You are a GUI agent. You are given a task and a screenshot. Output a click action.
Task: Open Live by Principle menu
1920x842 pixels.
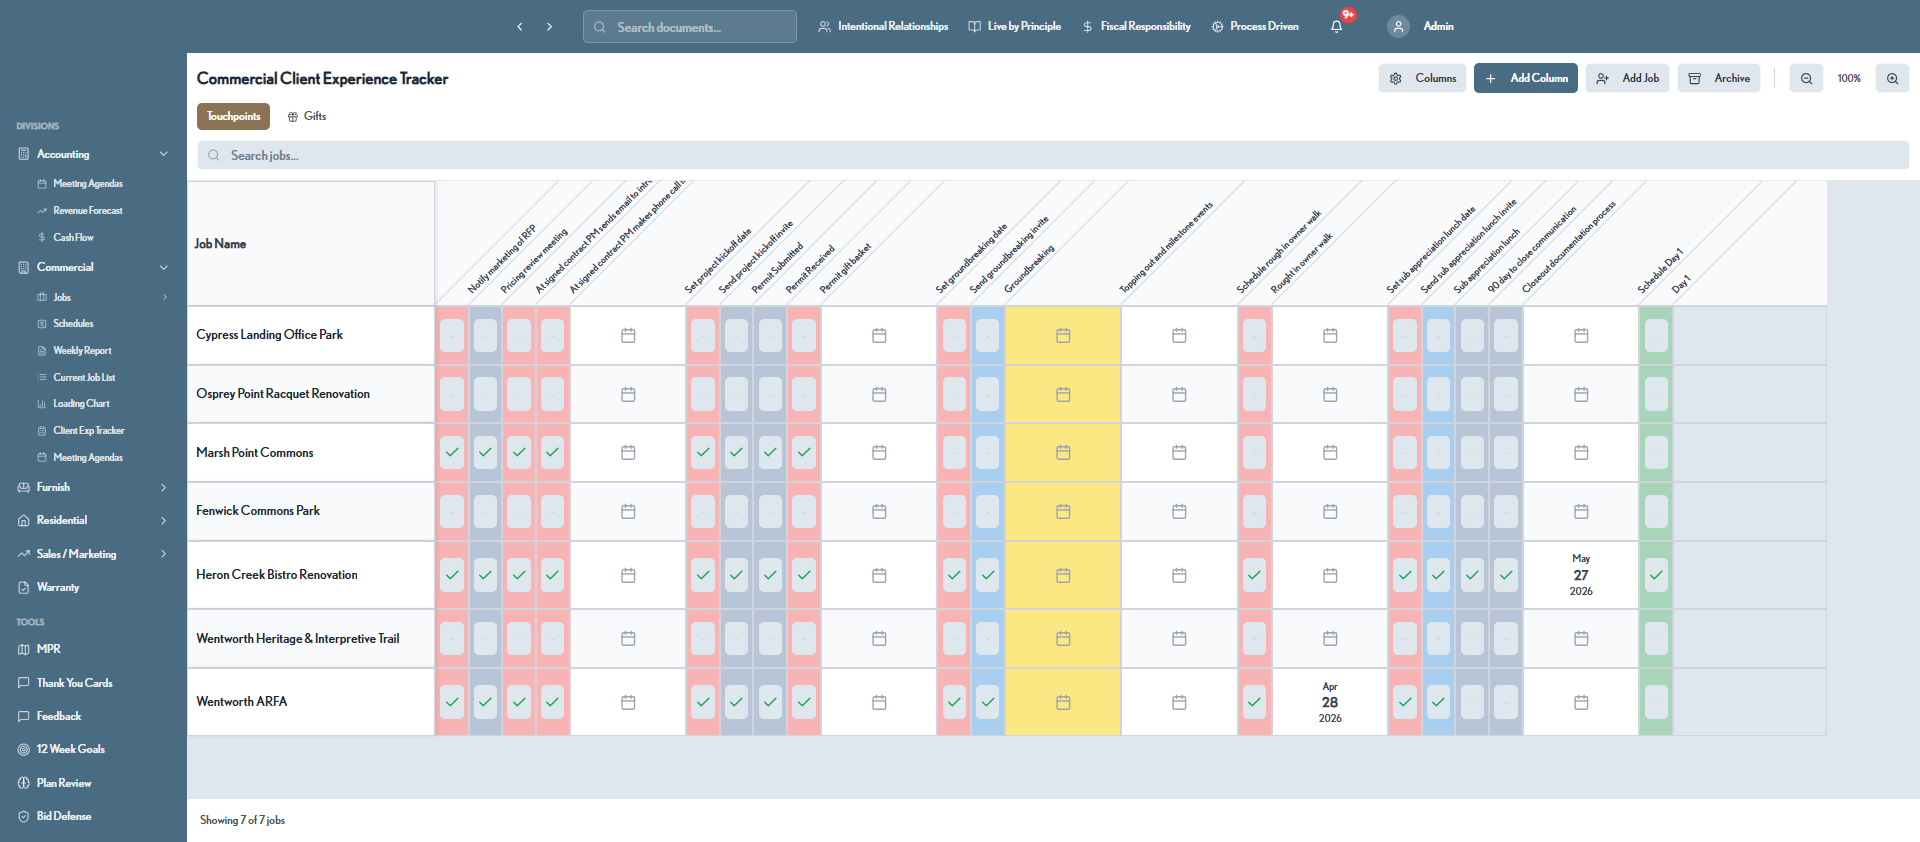[x=1015, y=27]
